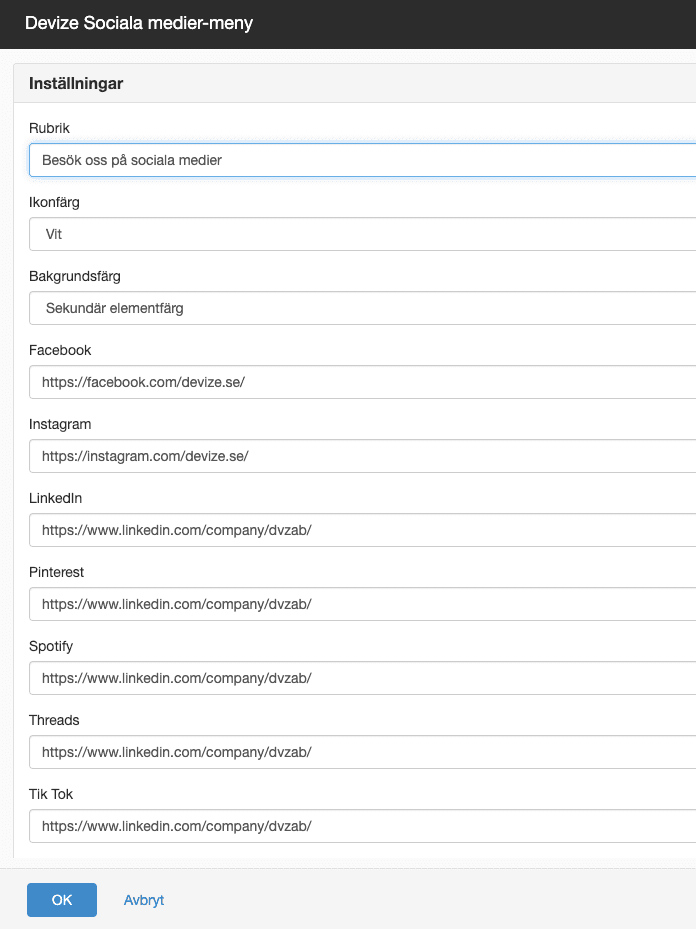Click the Ikonfärg label text
Viewport: 696px width, 929px height.
click(54, 202)
